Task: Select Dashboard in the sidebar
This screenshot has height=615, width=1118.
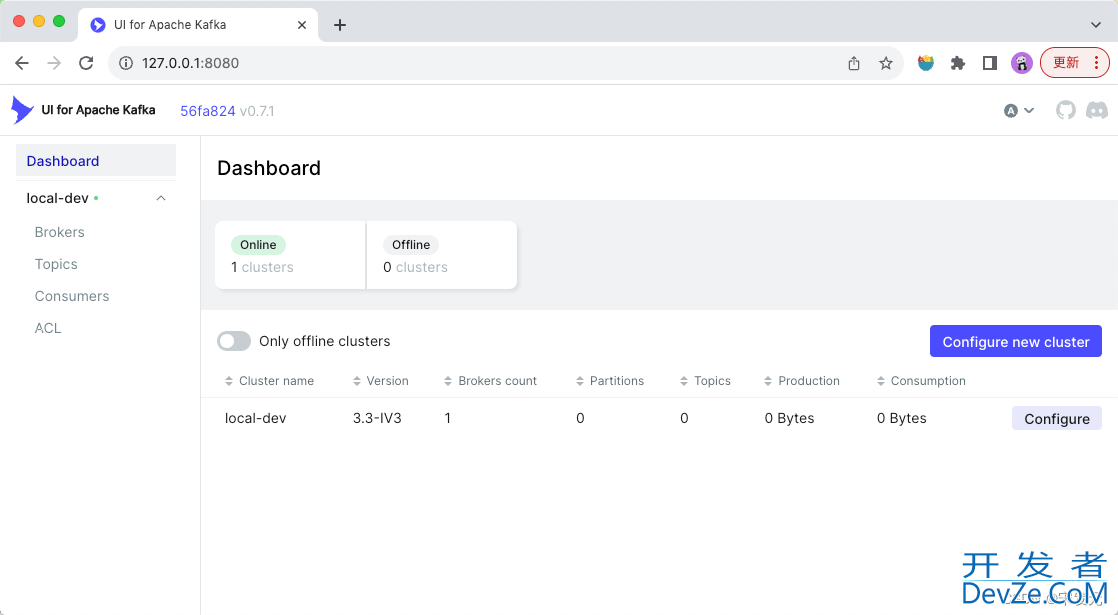Action: [x=96, y=161]
